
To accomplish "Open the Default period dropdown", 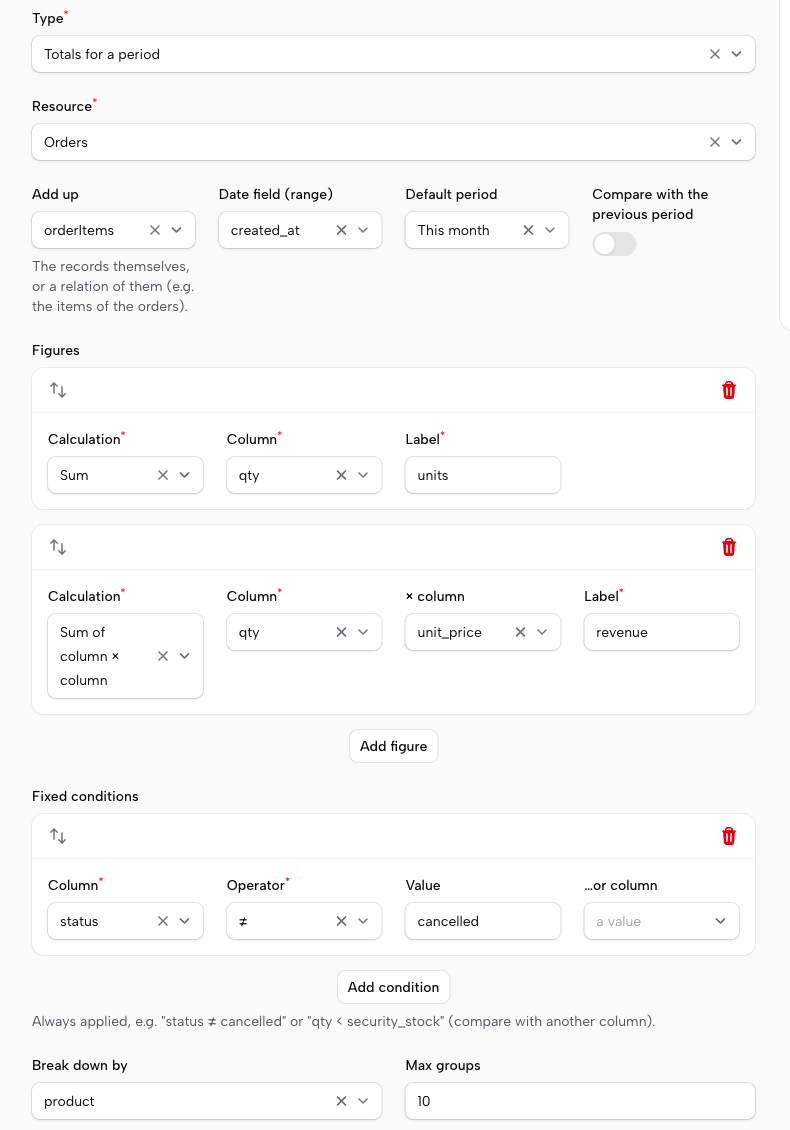I will (x=550, y=230).
